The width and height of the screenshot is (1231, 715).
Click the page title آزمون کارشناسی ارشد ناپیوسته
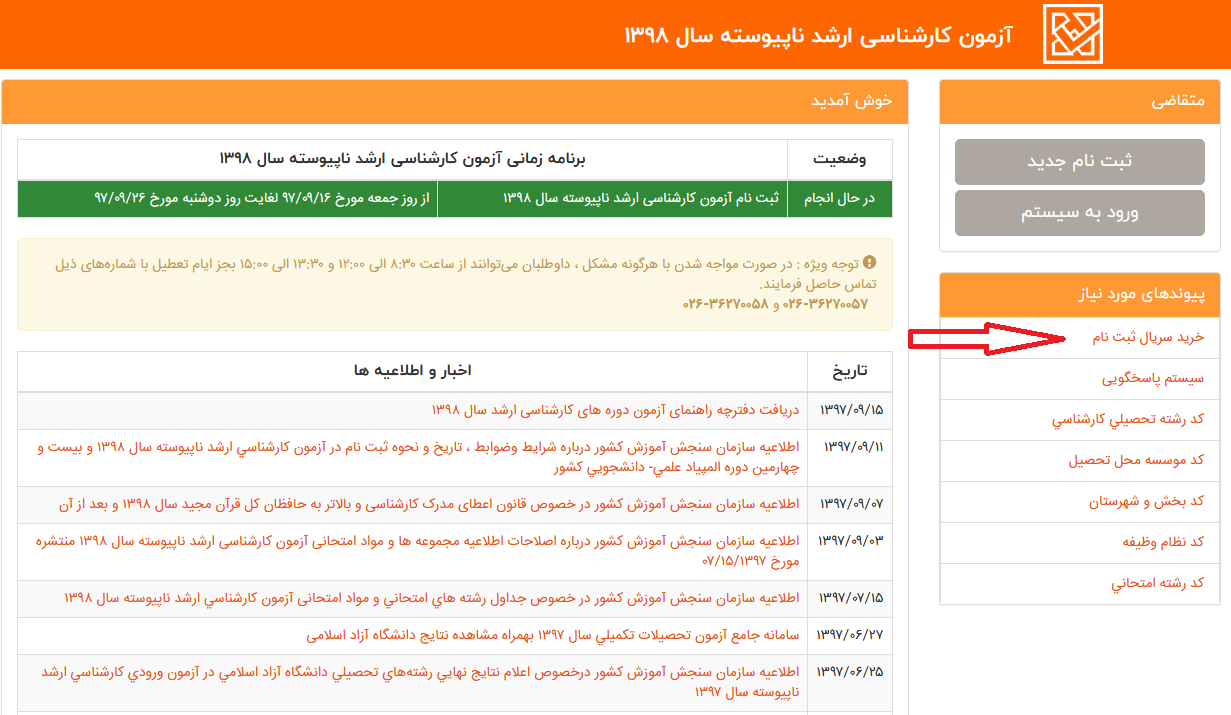tap(818, 36)
